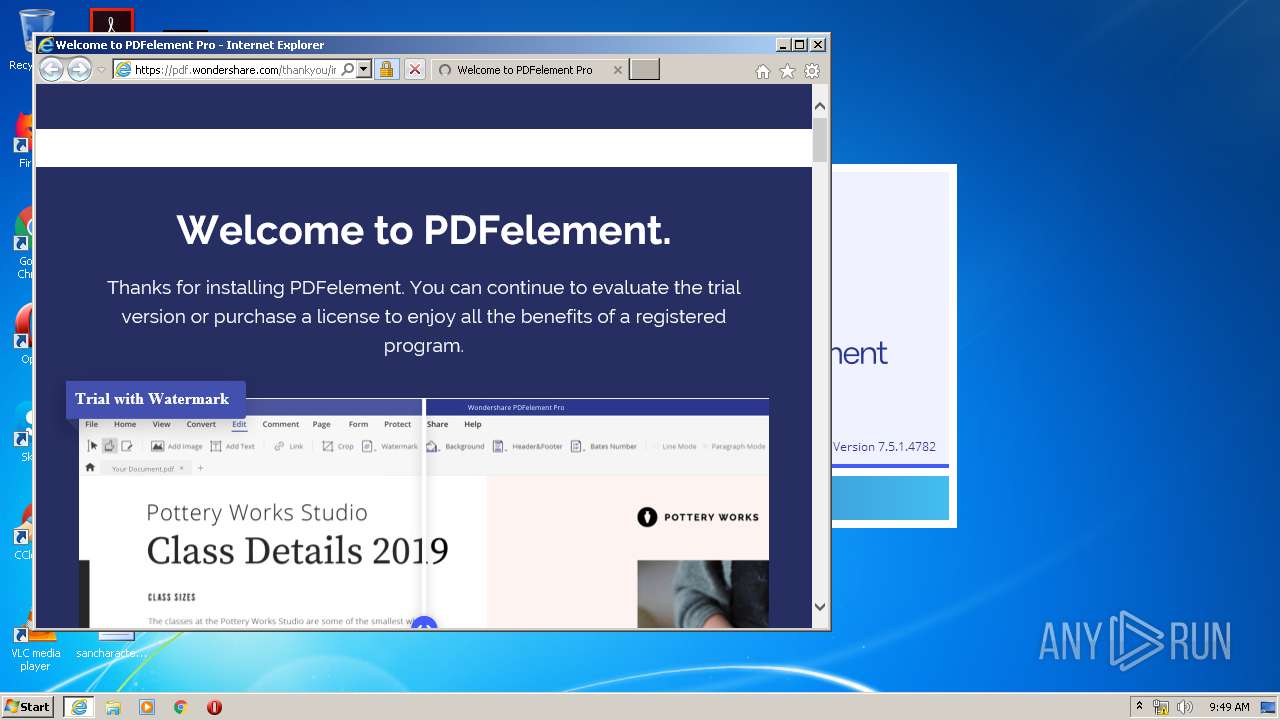The image size is (1280, 720).
Task: Click the Protect tab in the preview
Action: (397, 424)
